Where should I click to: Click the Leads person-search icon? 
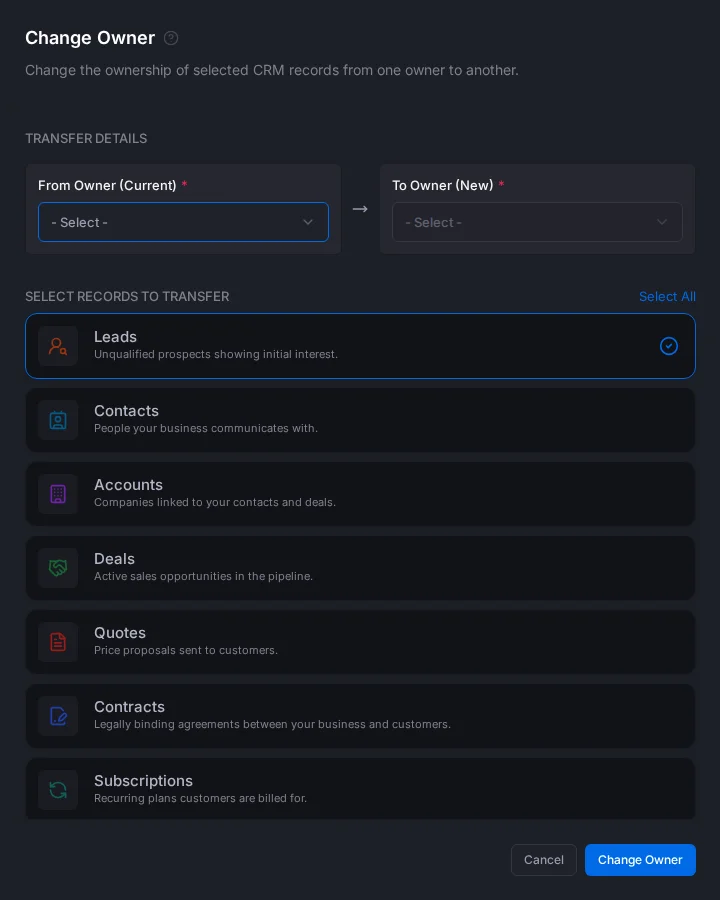pyautogui.click(x=58, y=346)
